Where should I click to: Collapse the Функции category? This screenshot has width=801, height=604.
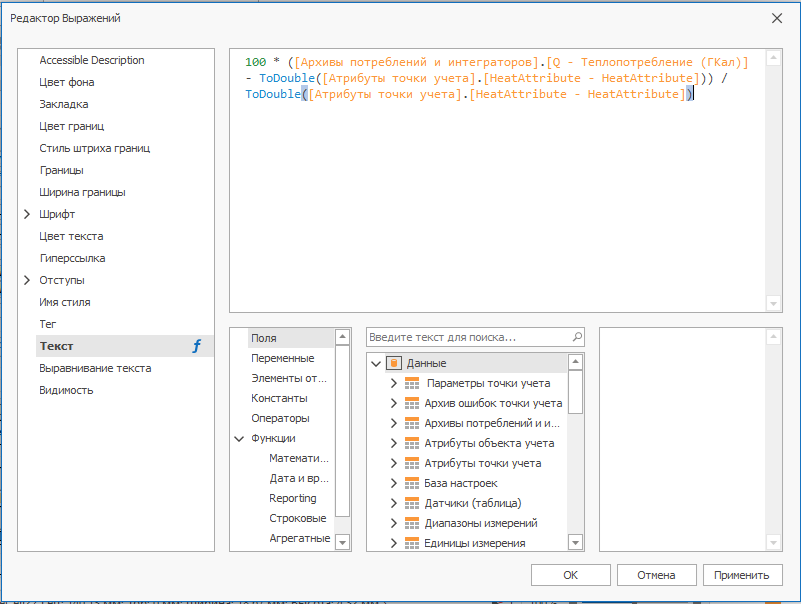[x=239, y=438]
